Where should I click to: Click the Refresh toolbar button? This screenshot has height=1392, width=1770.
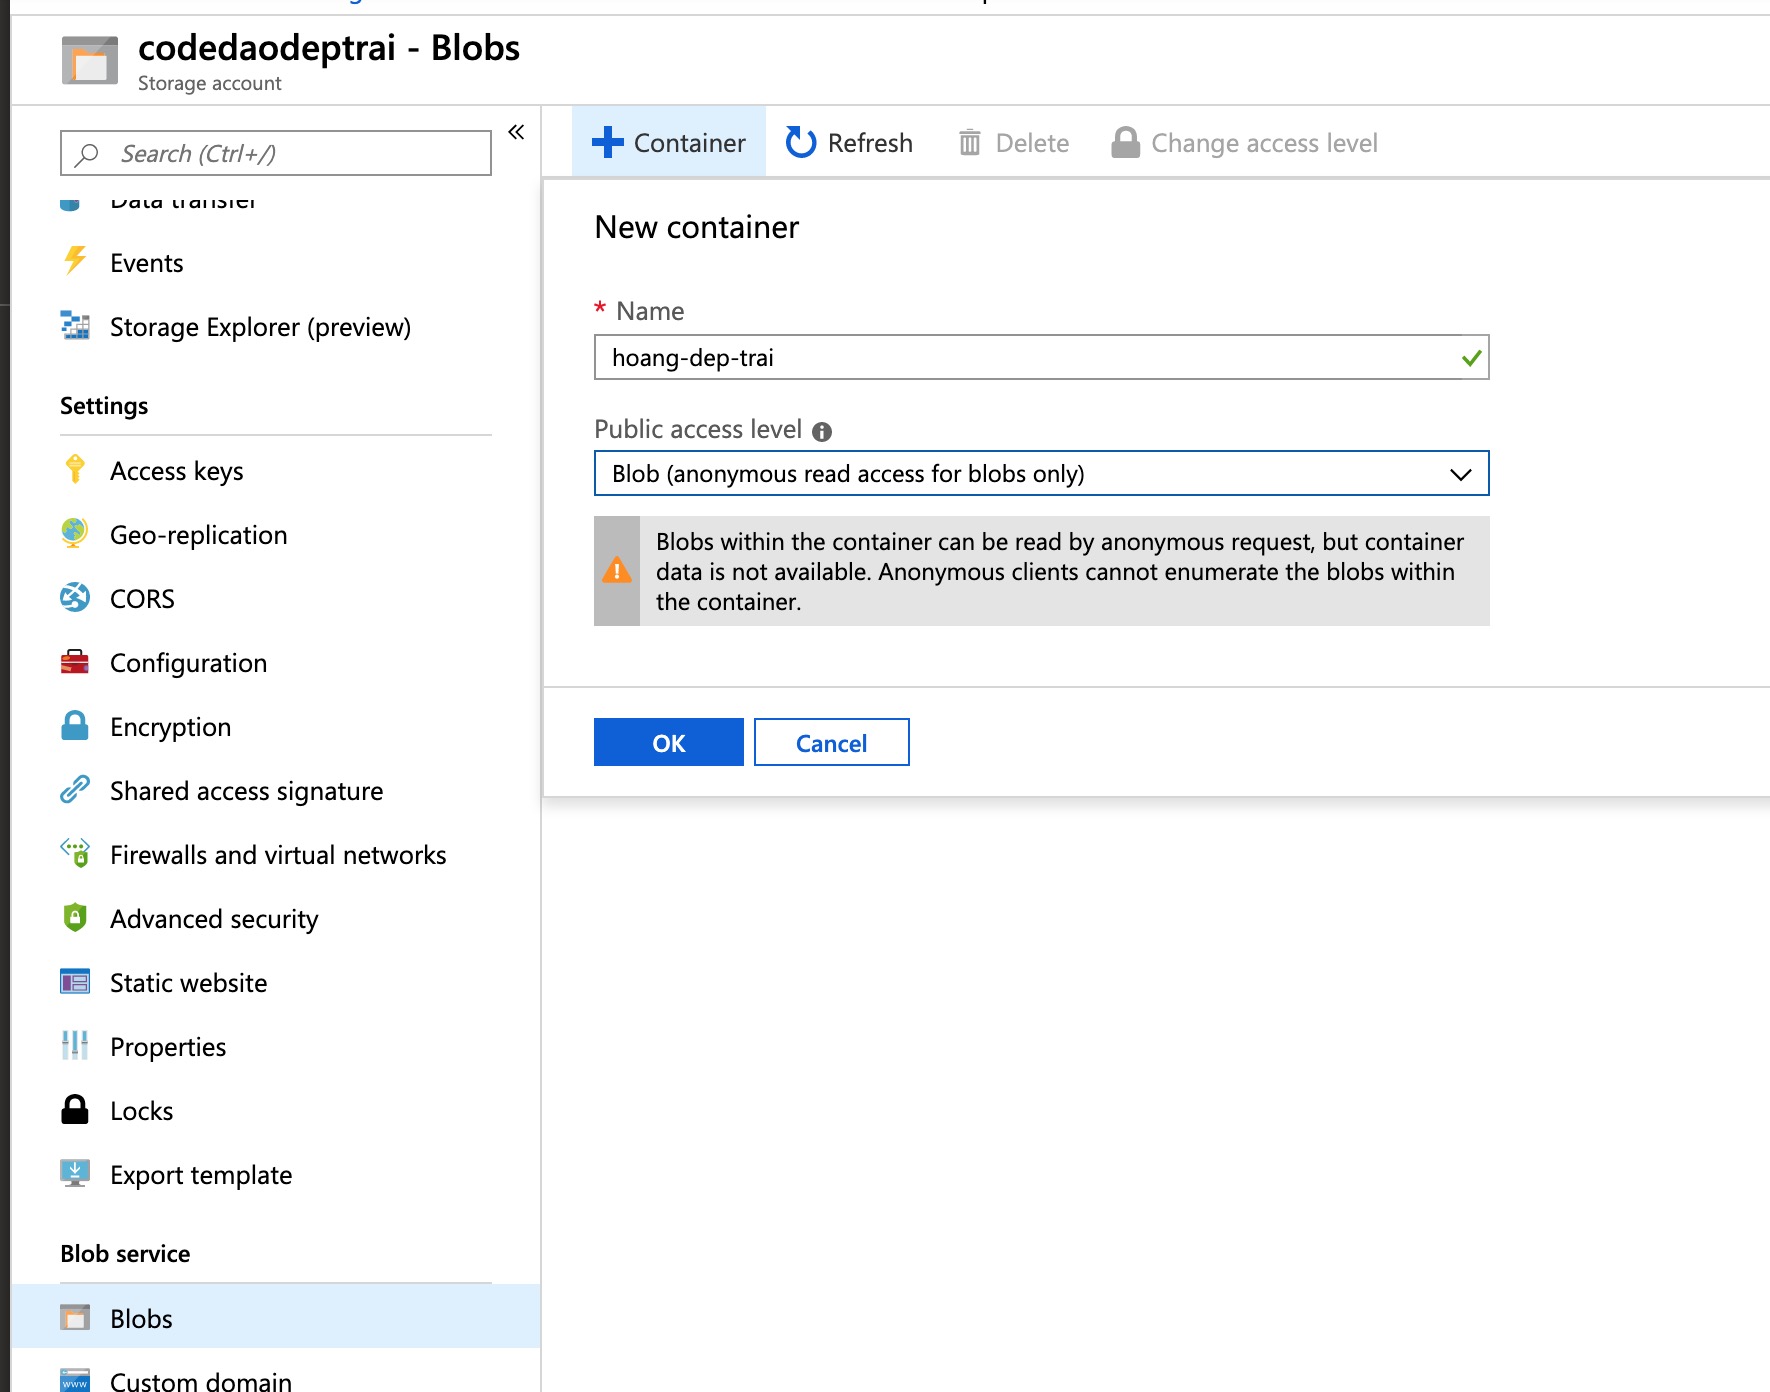[x=849, y=143]
